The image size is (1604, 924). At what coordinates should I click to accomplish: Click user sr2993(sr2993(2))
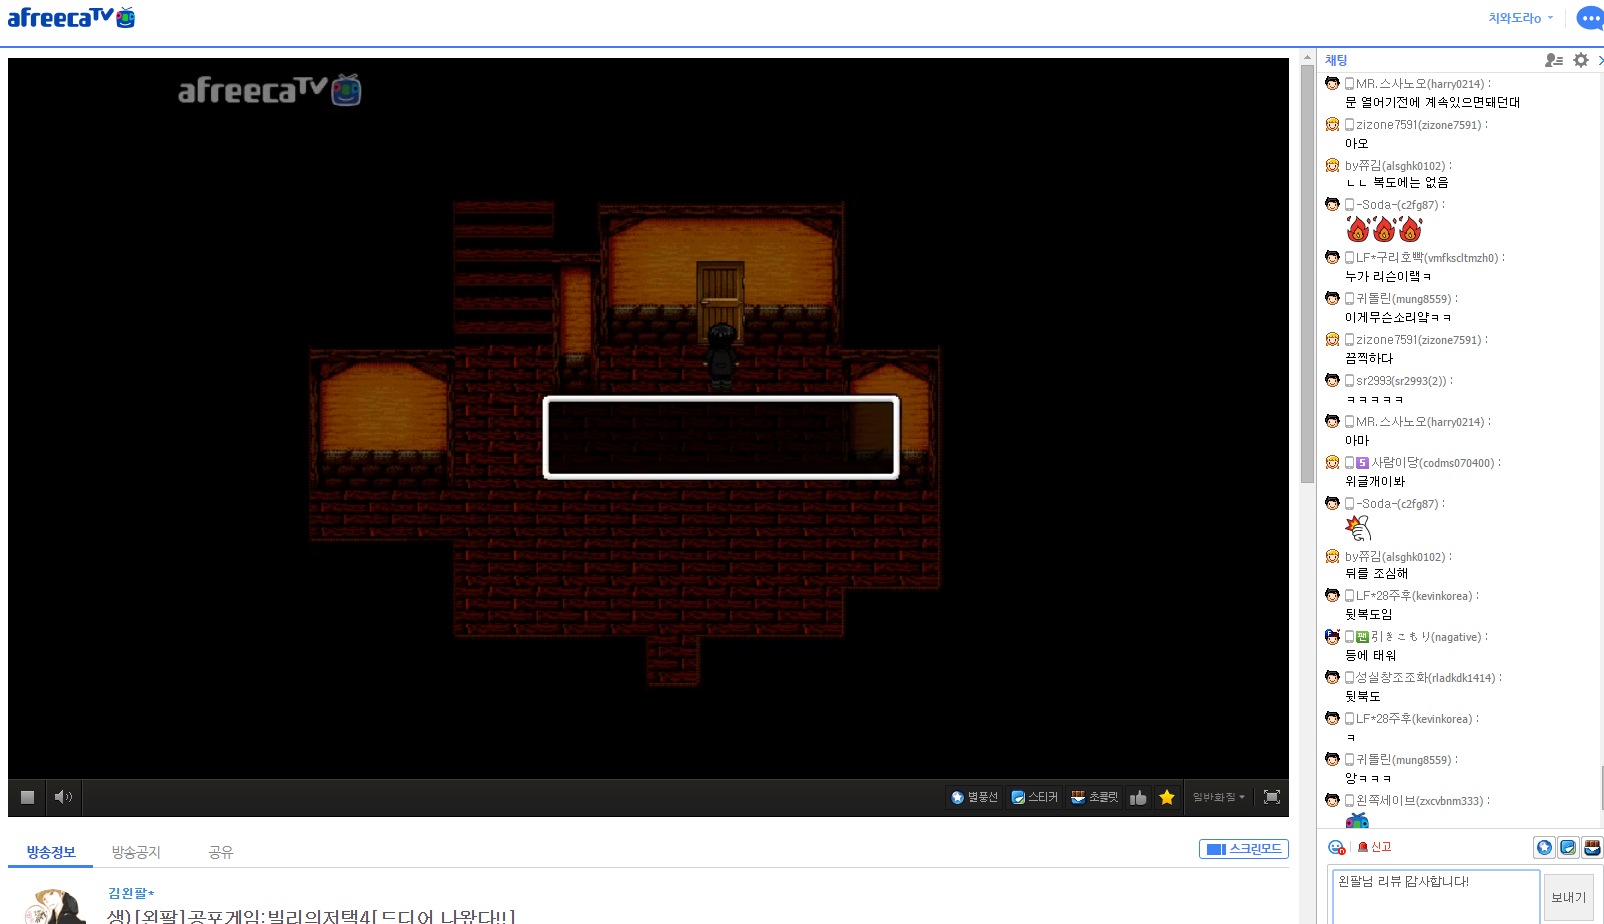(1401, 381)
